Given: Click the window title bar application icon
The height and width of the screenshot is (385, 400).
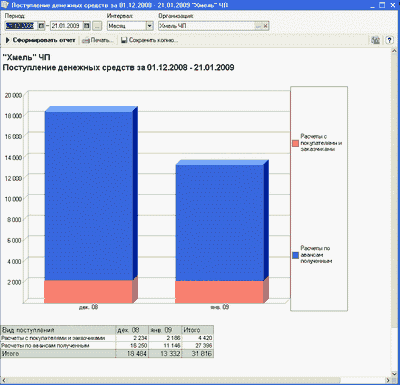Looking at the screenshot, I should (x=5, y=5).
